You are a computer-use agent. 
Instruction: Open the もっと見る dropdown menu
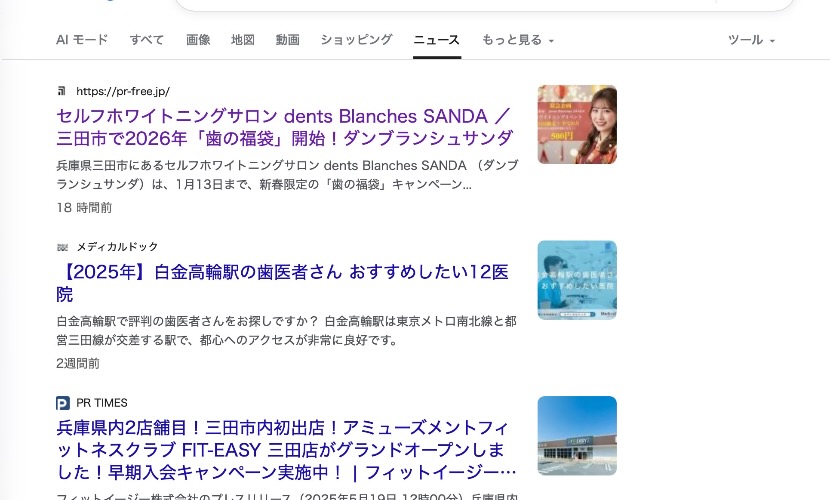[518, 40]
